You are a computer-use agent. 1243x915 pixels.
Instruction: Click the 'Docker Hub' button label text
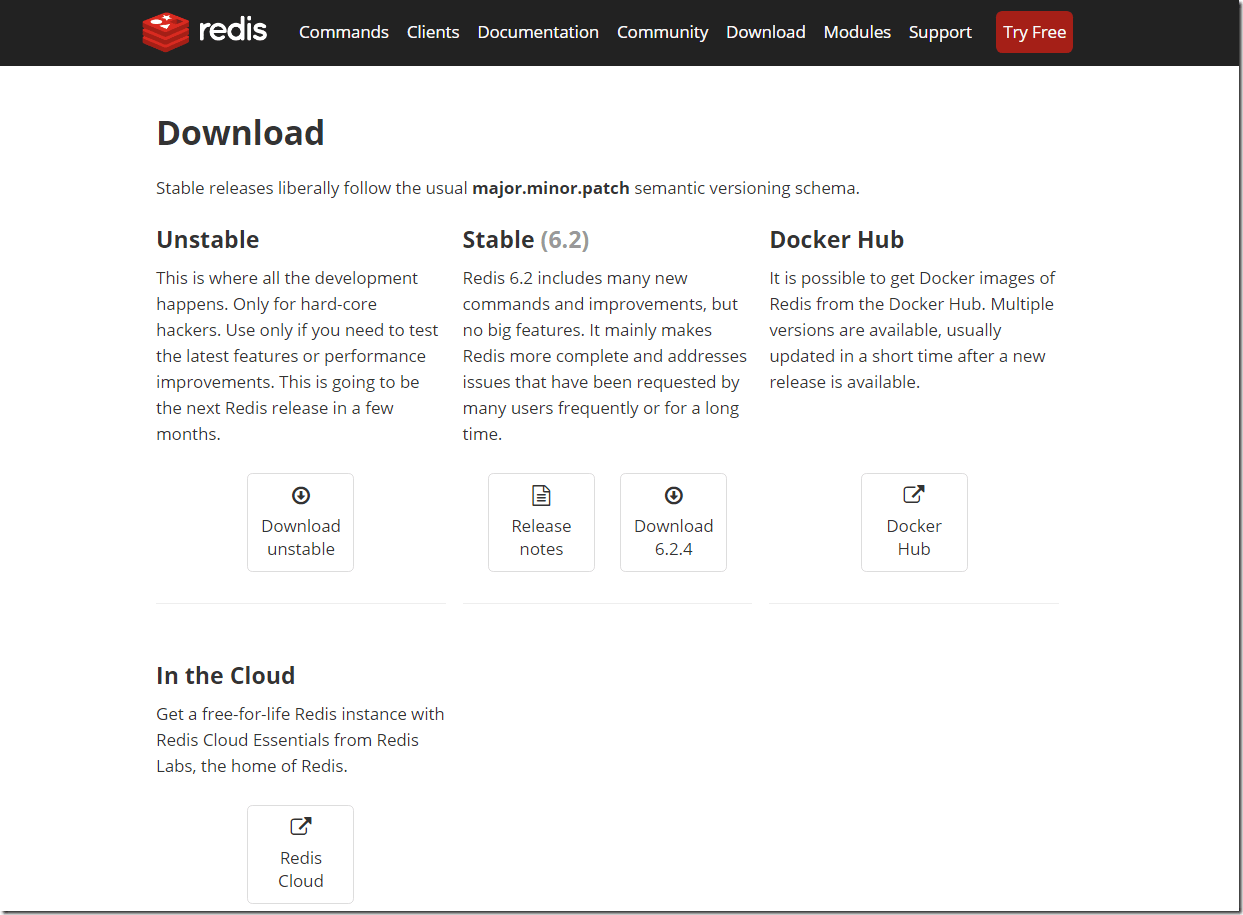[x=914, y=537]
